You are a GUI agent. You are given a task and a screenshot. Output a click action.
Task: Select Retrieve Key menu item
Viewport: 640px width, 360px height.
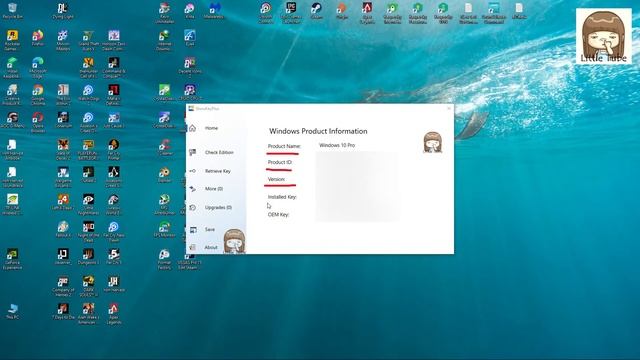218,171
